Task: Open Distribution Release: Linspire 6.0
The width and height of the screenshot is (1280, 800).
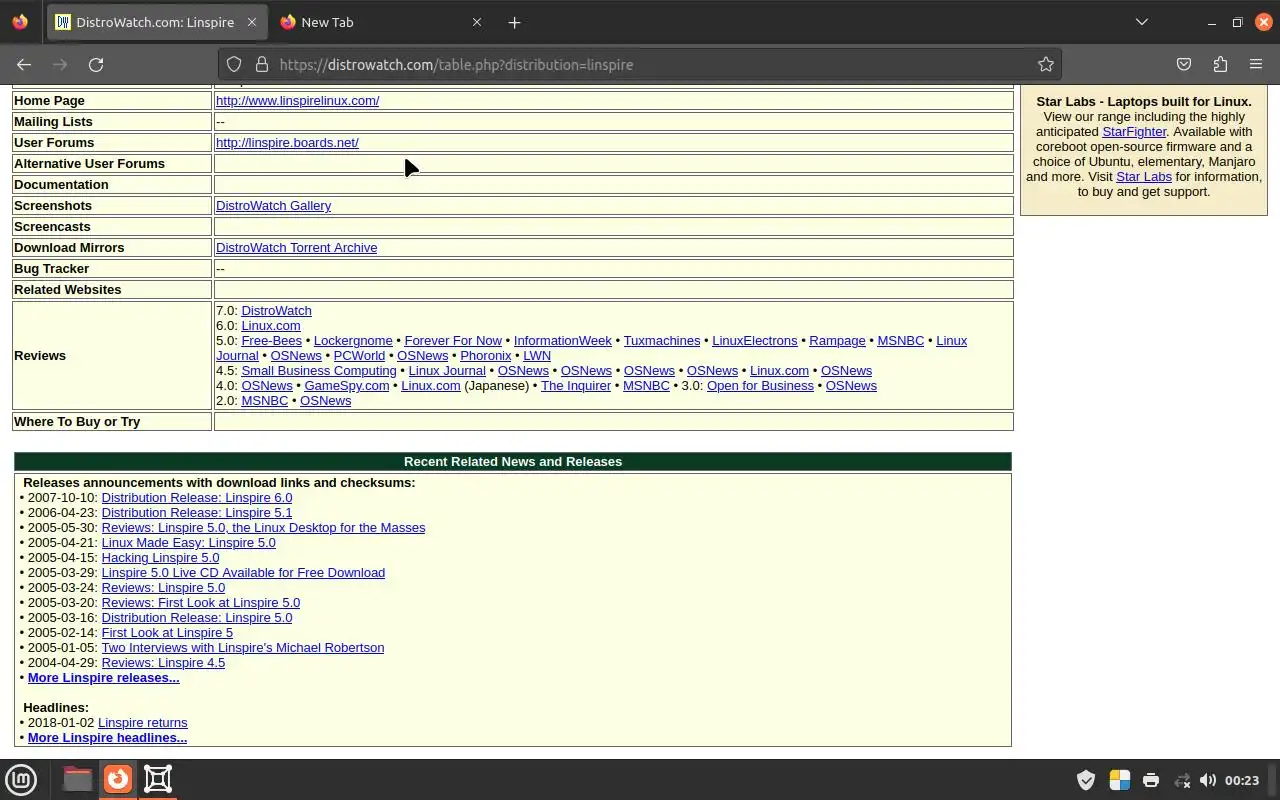Action: pos(197,498)
